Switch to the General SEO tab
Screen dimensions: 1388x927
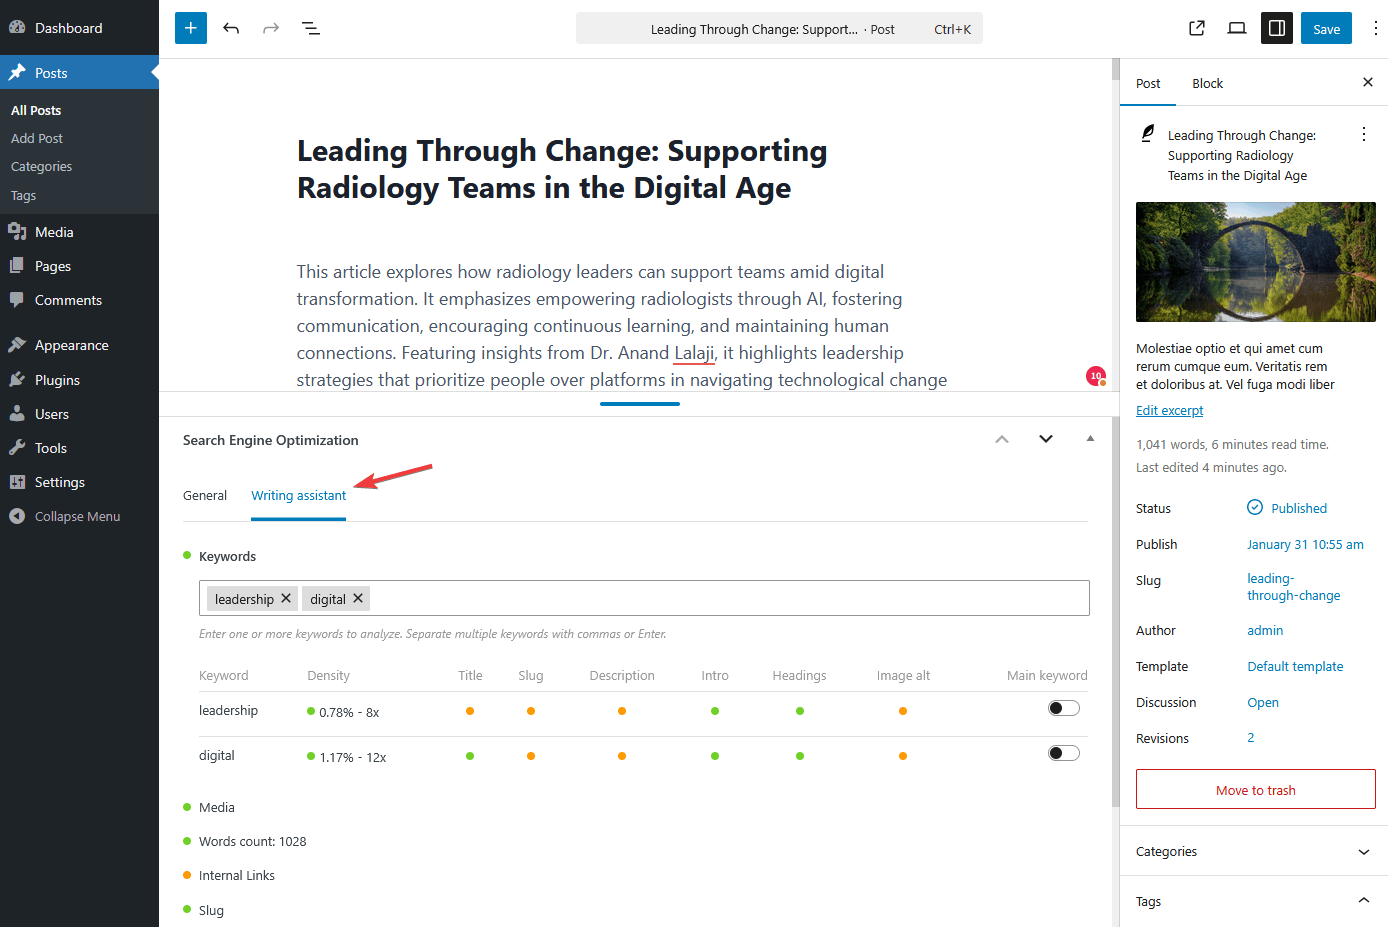coord(205,496)
